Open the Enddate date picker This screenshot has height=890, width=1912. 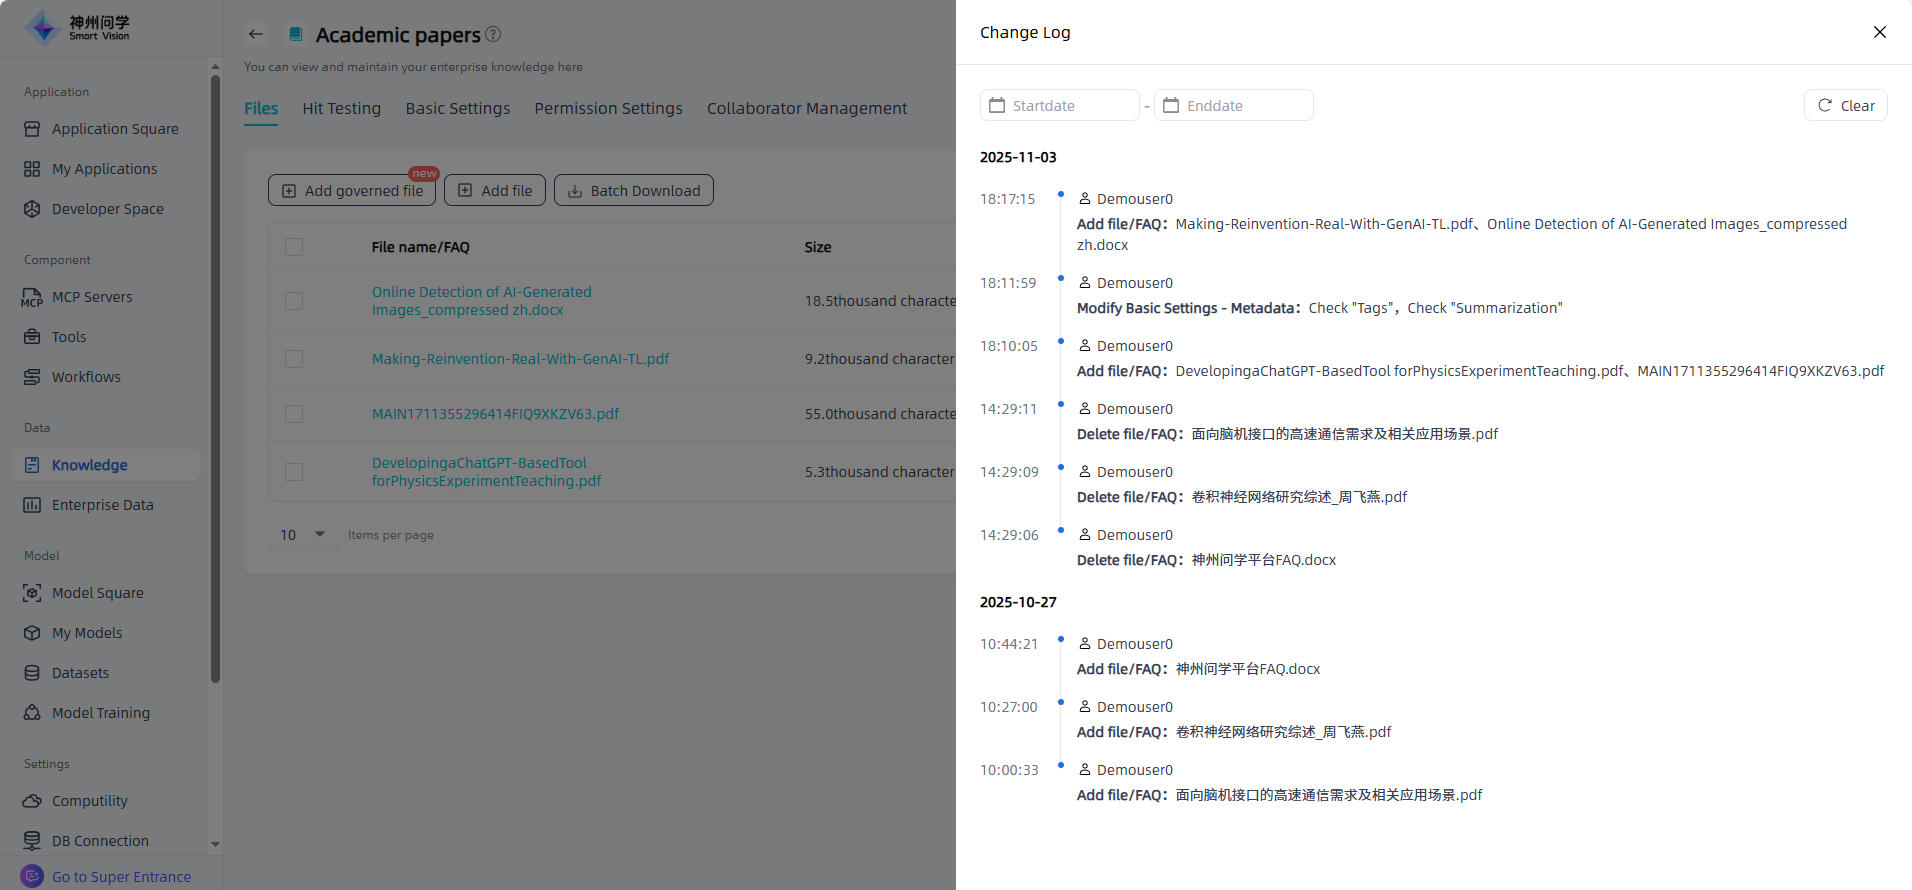click(1233, 106)
